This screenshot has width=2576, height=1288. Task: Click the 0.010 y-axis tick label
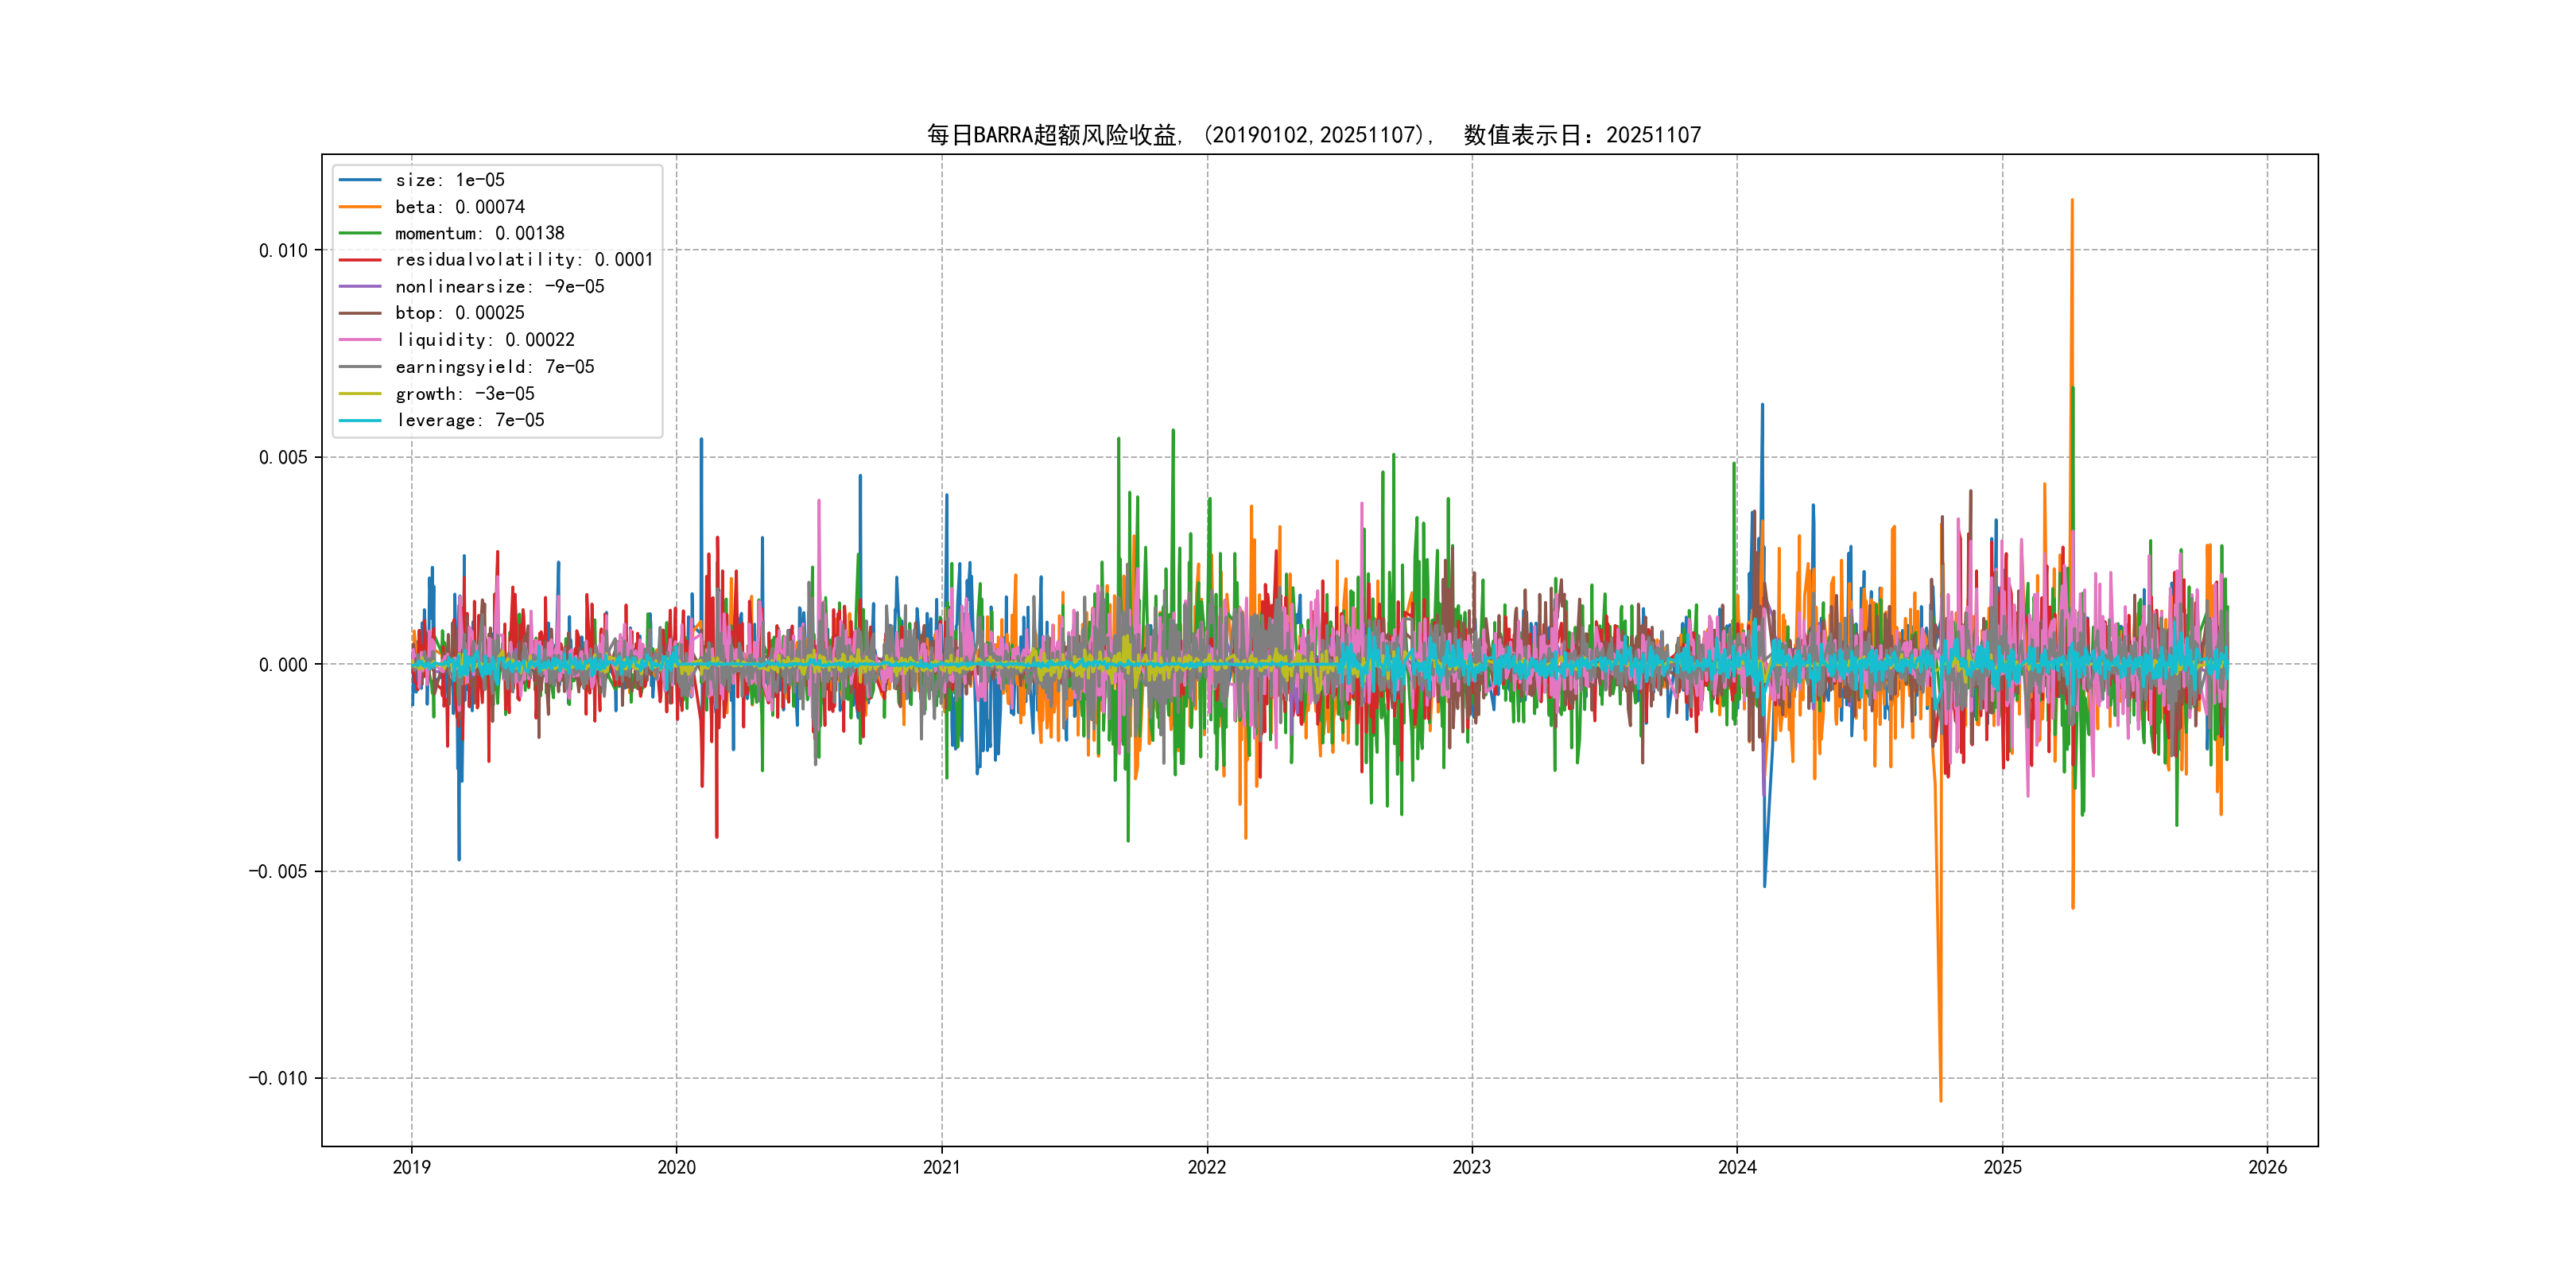[283, 250]
